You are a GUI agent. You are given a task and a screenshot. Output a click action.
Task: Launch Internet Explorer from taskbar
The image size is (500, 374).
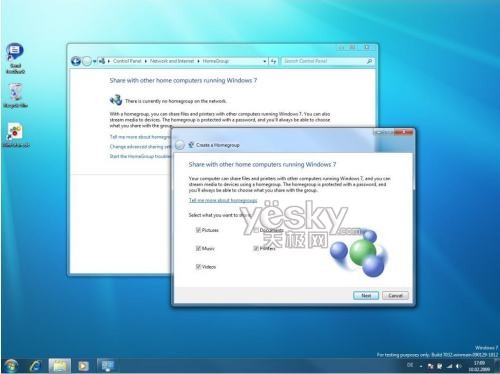[35, 366]
